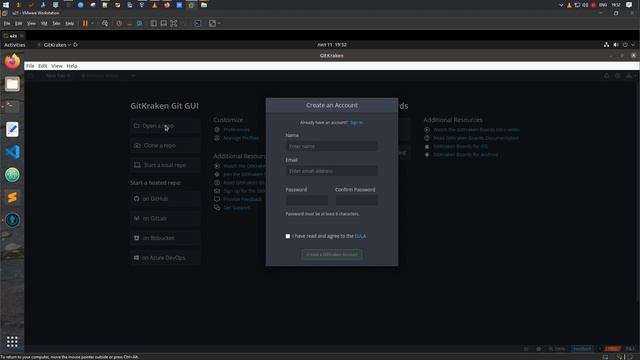Click the Ubuntu volume icon
The width and height of the screenshot is (640, 360).
616,45
